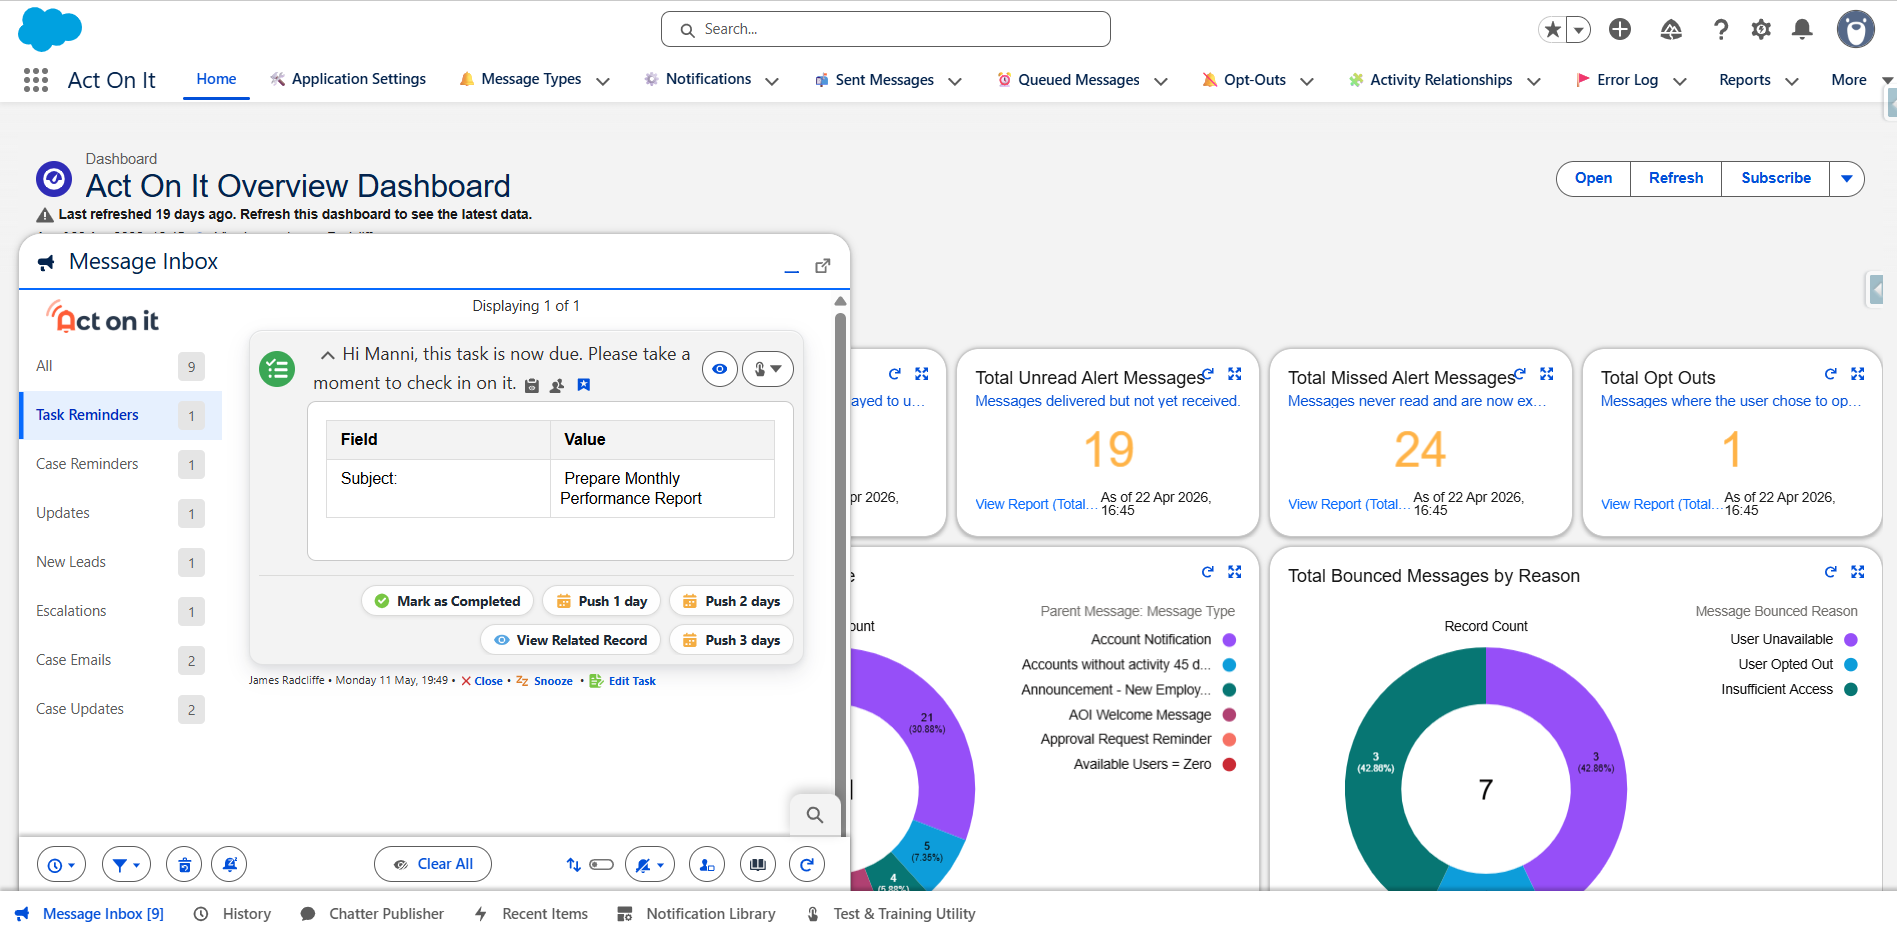Open the global create plus menu
1897x933 pixels.
[1620, 30]
